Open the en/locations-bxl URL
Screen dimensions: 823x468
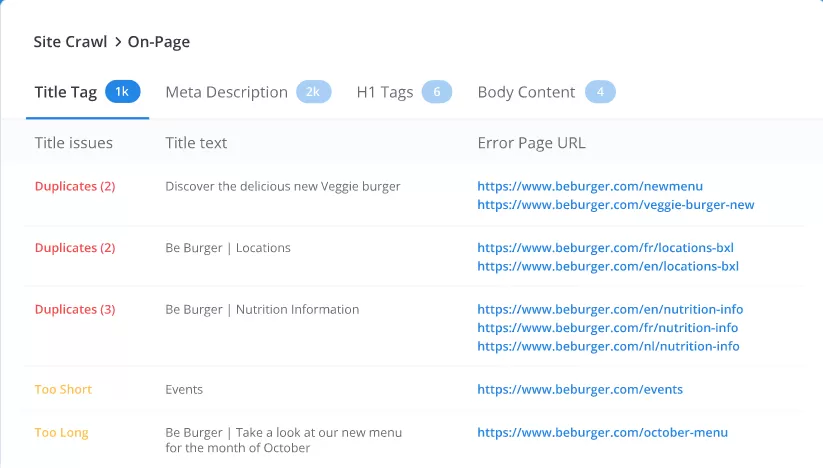click(608, 267)
